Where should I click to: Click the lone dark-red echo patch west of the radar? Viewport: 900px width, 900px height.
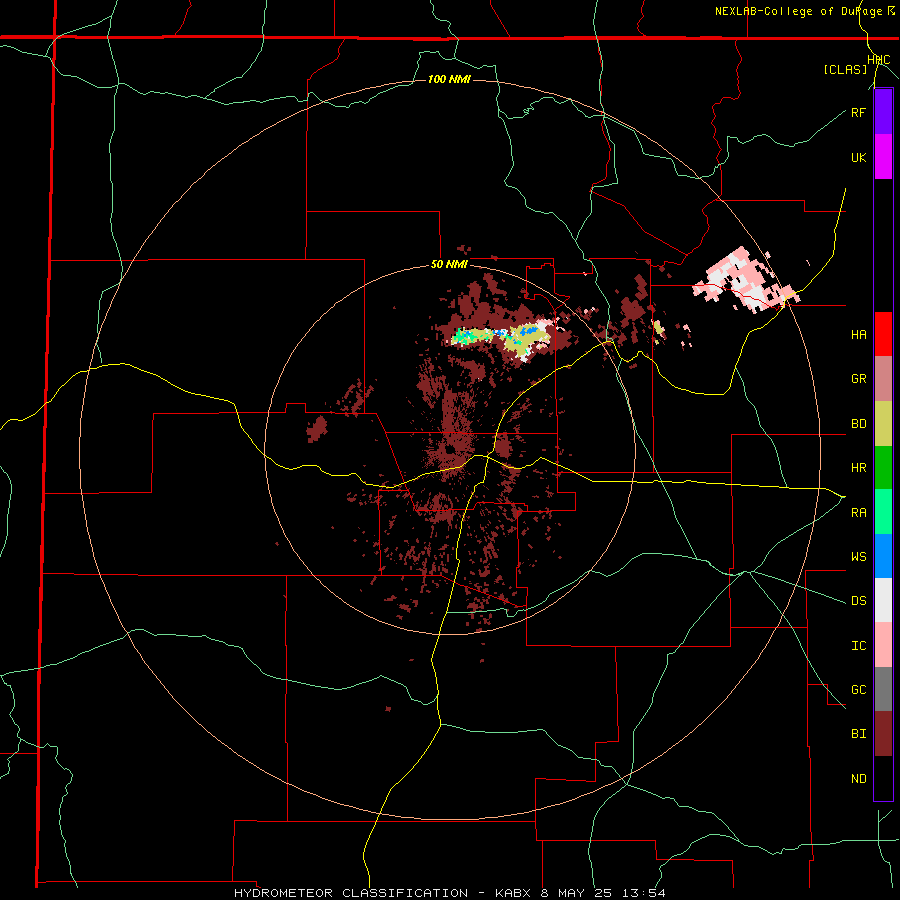click(317, 428)
